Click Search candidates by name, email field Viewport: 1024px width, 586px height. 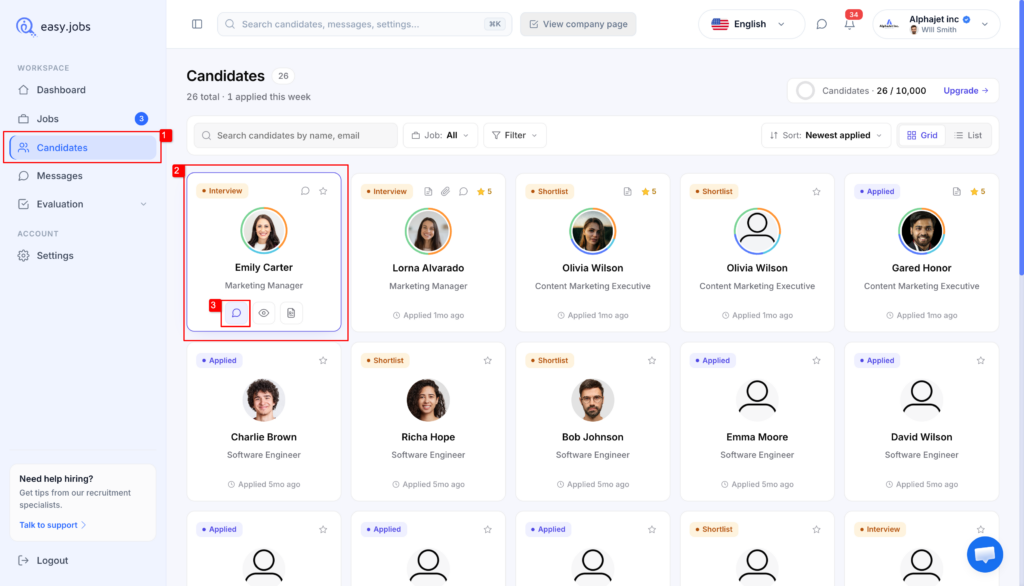pyautogui.click(x=296, y=135)
